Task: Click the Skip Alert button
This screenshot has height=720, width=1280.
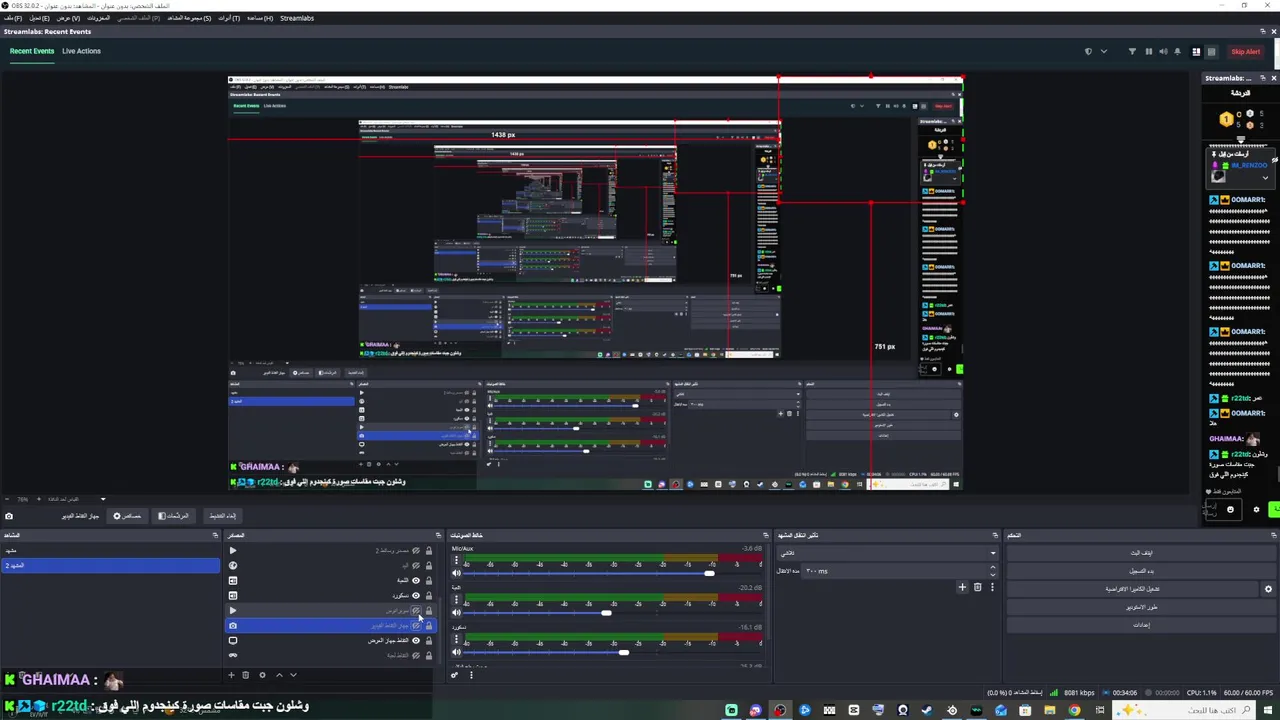Action: 1245,52
